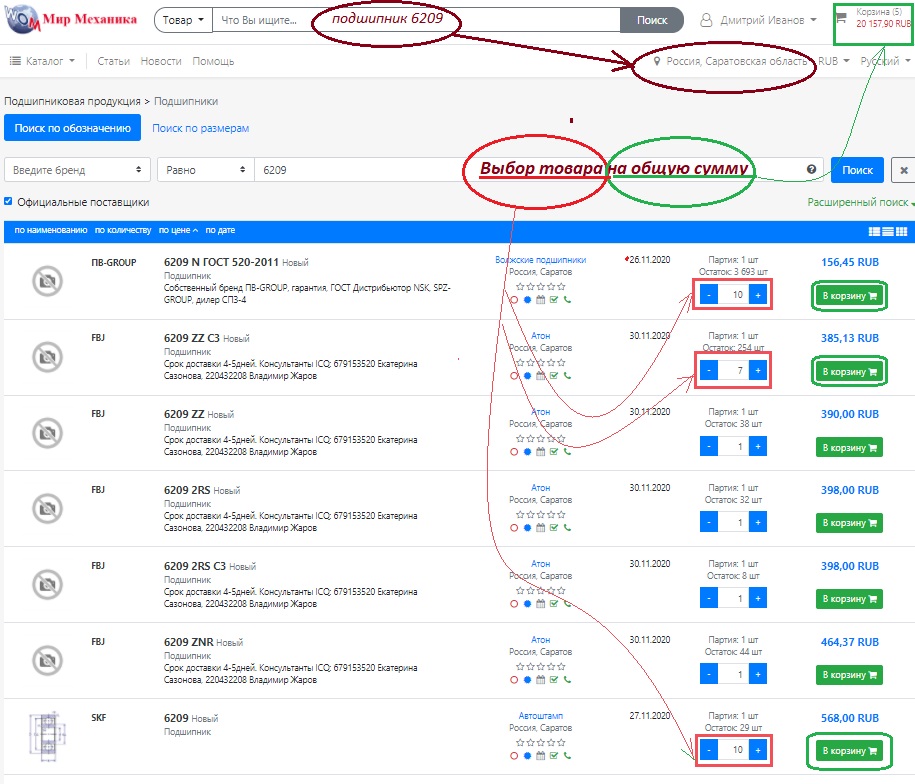
Task: Select the Поиск по обозначению tab
Action: click(72, 128)
